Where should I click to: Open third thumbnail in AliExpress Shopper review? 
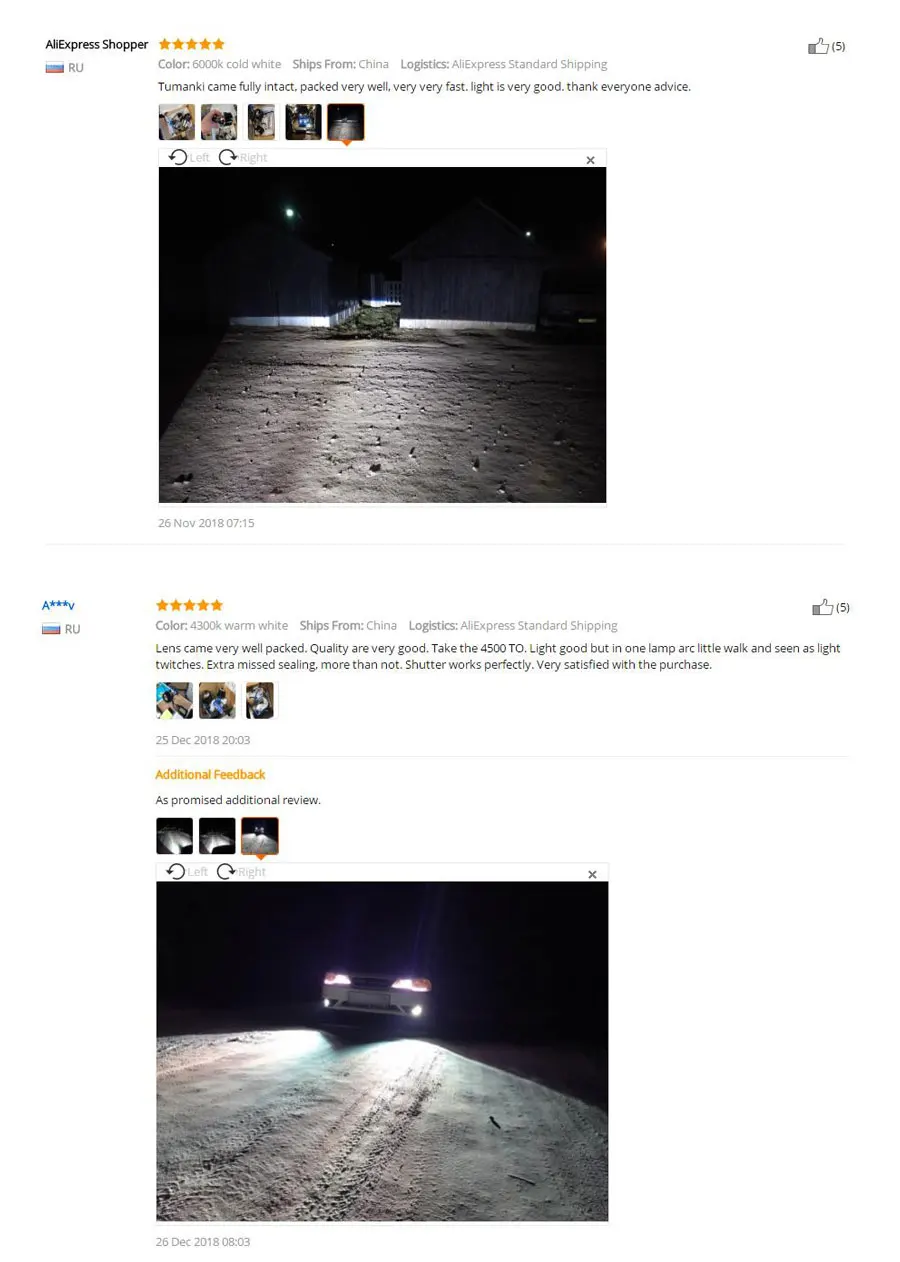pyautogui.click(x=261, y=122)
